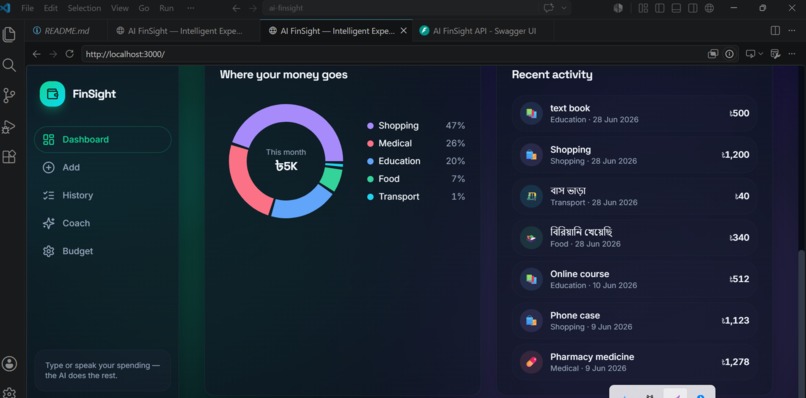Click the Transport legend entry
This screenshot has height=398, width=806.
416,196
